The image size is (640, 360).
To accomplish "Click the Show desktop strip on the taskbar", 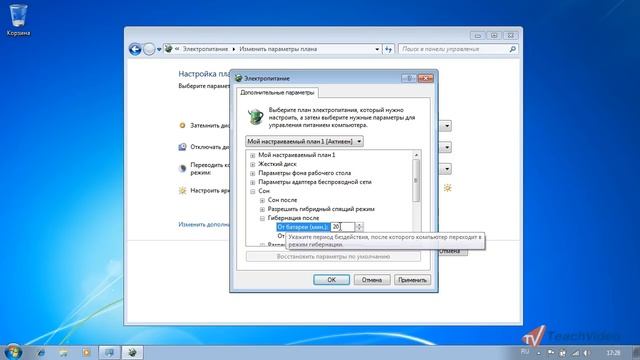I will [636, 352].
